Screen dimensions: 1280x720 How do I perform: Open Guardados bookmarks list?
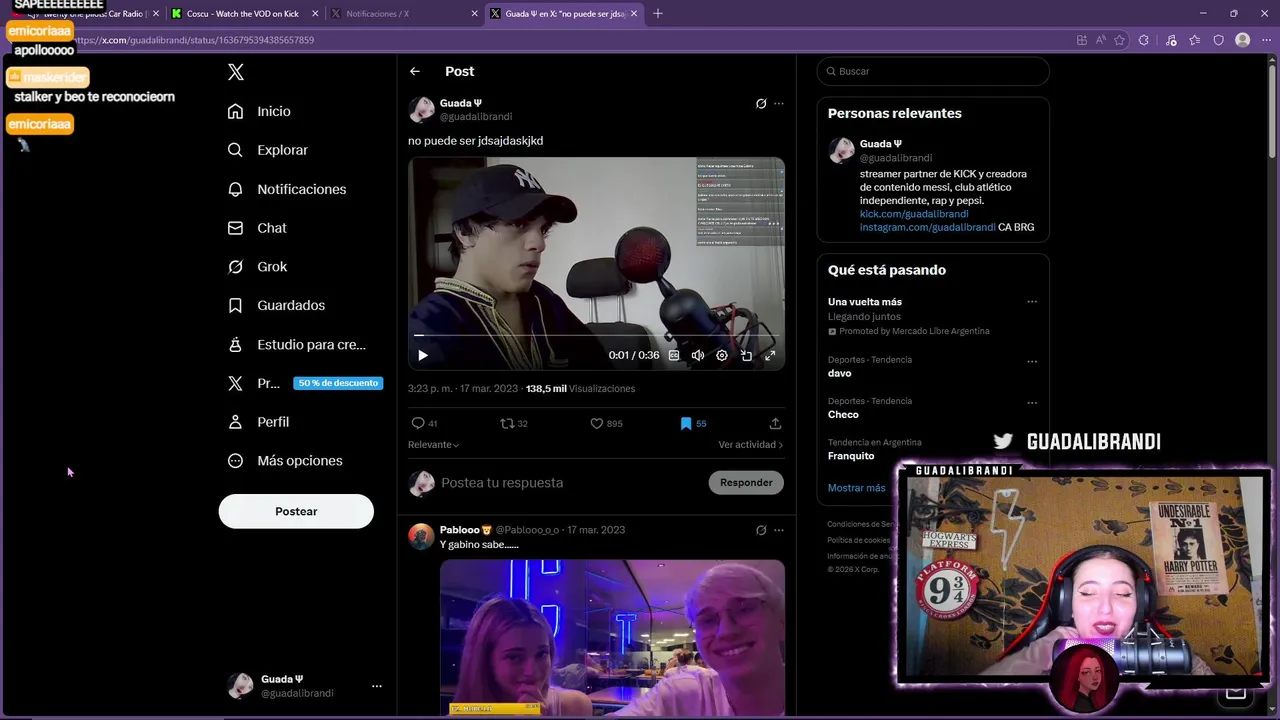276,305
